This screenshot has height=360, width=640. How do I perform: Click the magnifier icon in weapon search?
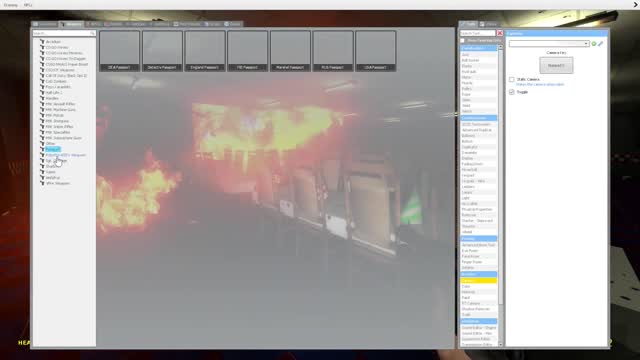(x=93, y=33)
